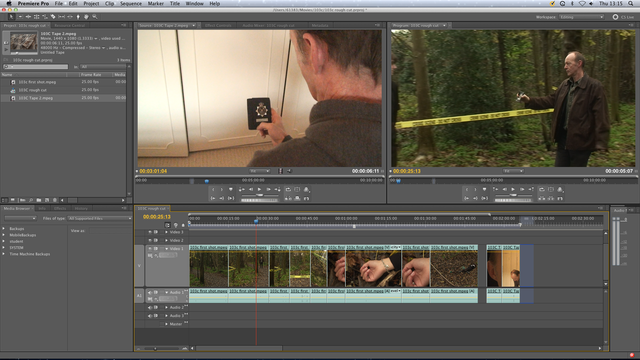Mute Audio 2 track output speaker
Image resolution: width=640 pixels, height=360 pixels.
tap(150, 307)
